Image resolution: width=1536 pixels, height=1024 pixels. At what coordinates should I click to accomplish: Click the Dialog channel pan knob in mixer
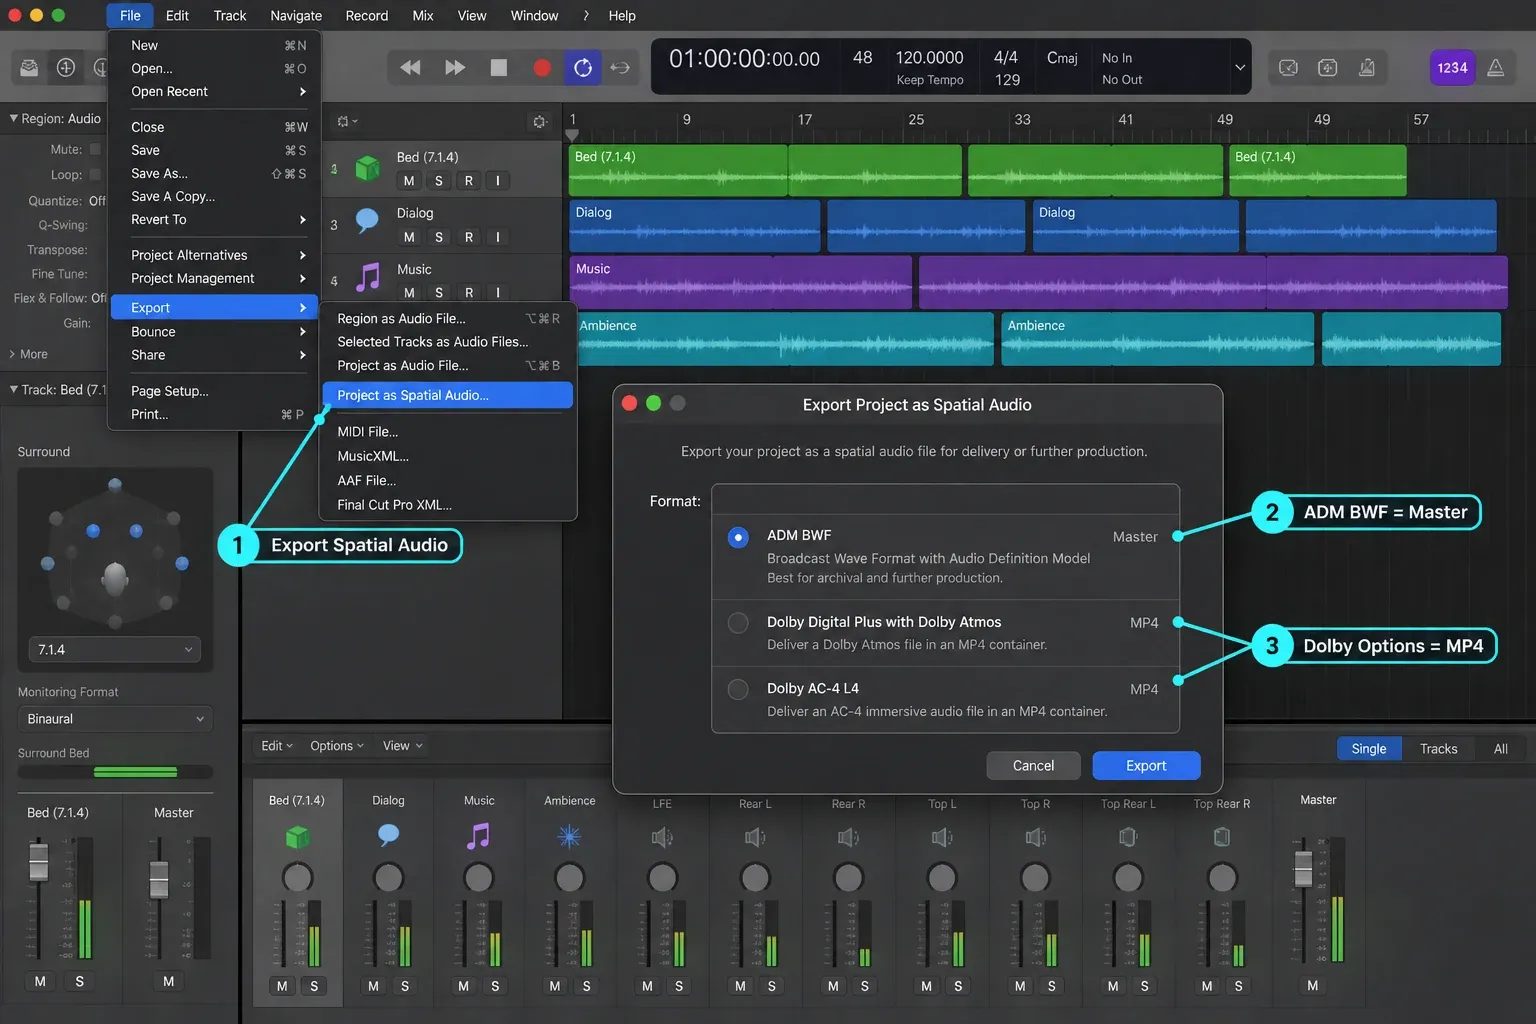click(388, 878)
